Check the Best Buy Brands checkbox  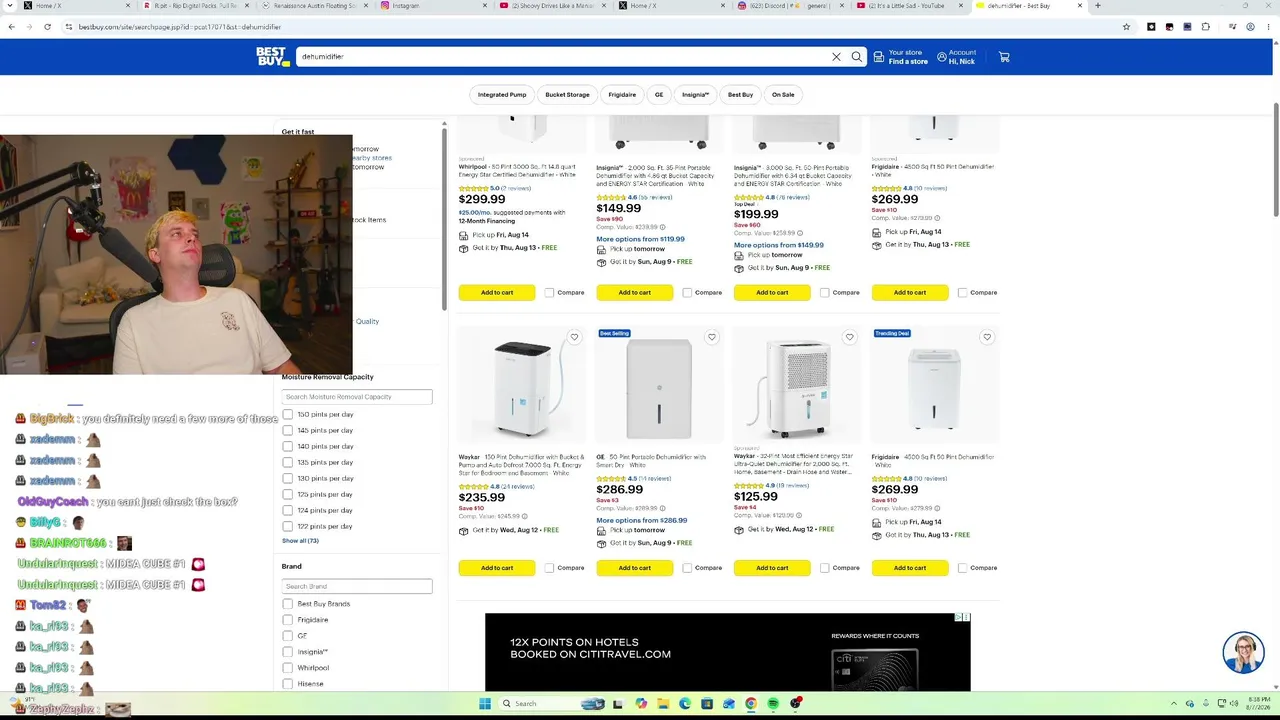coord(288,604)
